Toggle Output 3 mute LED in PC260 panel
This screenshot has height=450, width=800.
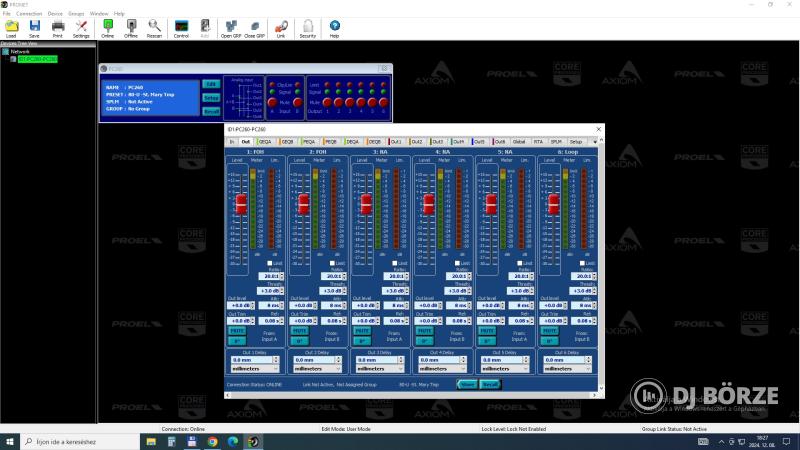pyautogui.click(x=349, y=103)
